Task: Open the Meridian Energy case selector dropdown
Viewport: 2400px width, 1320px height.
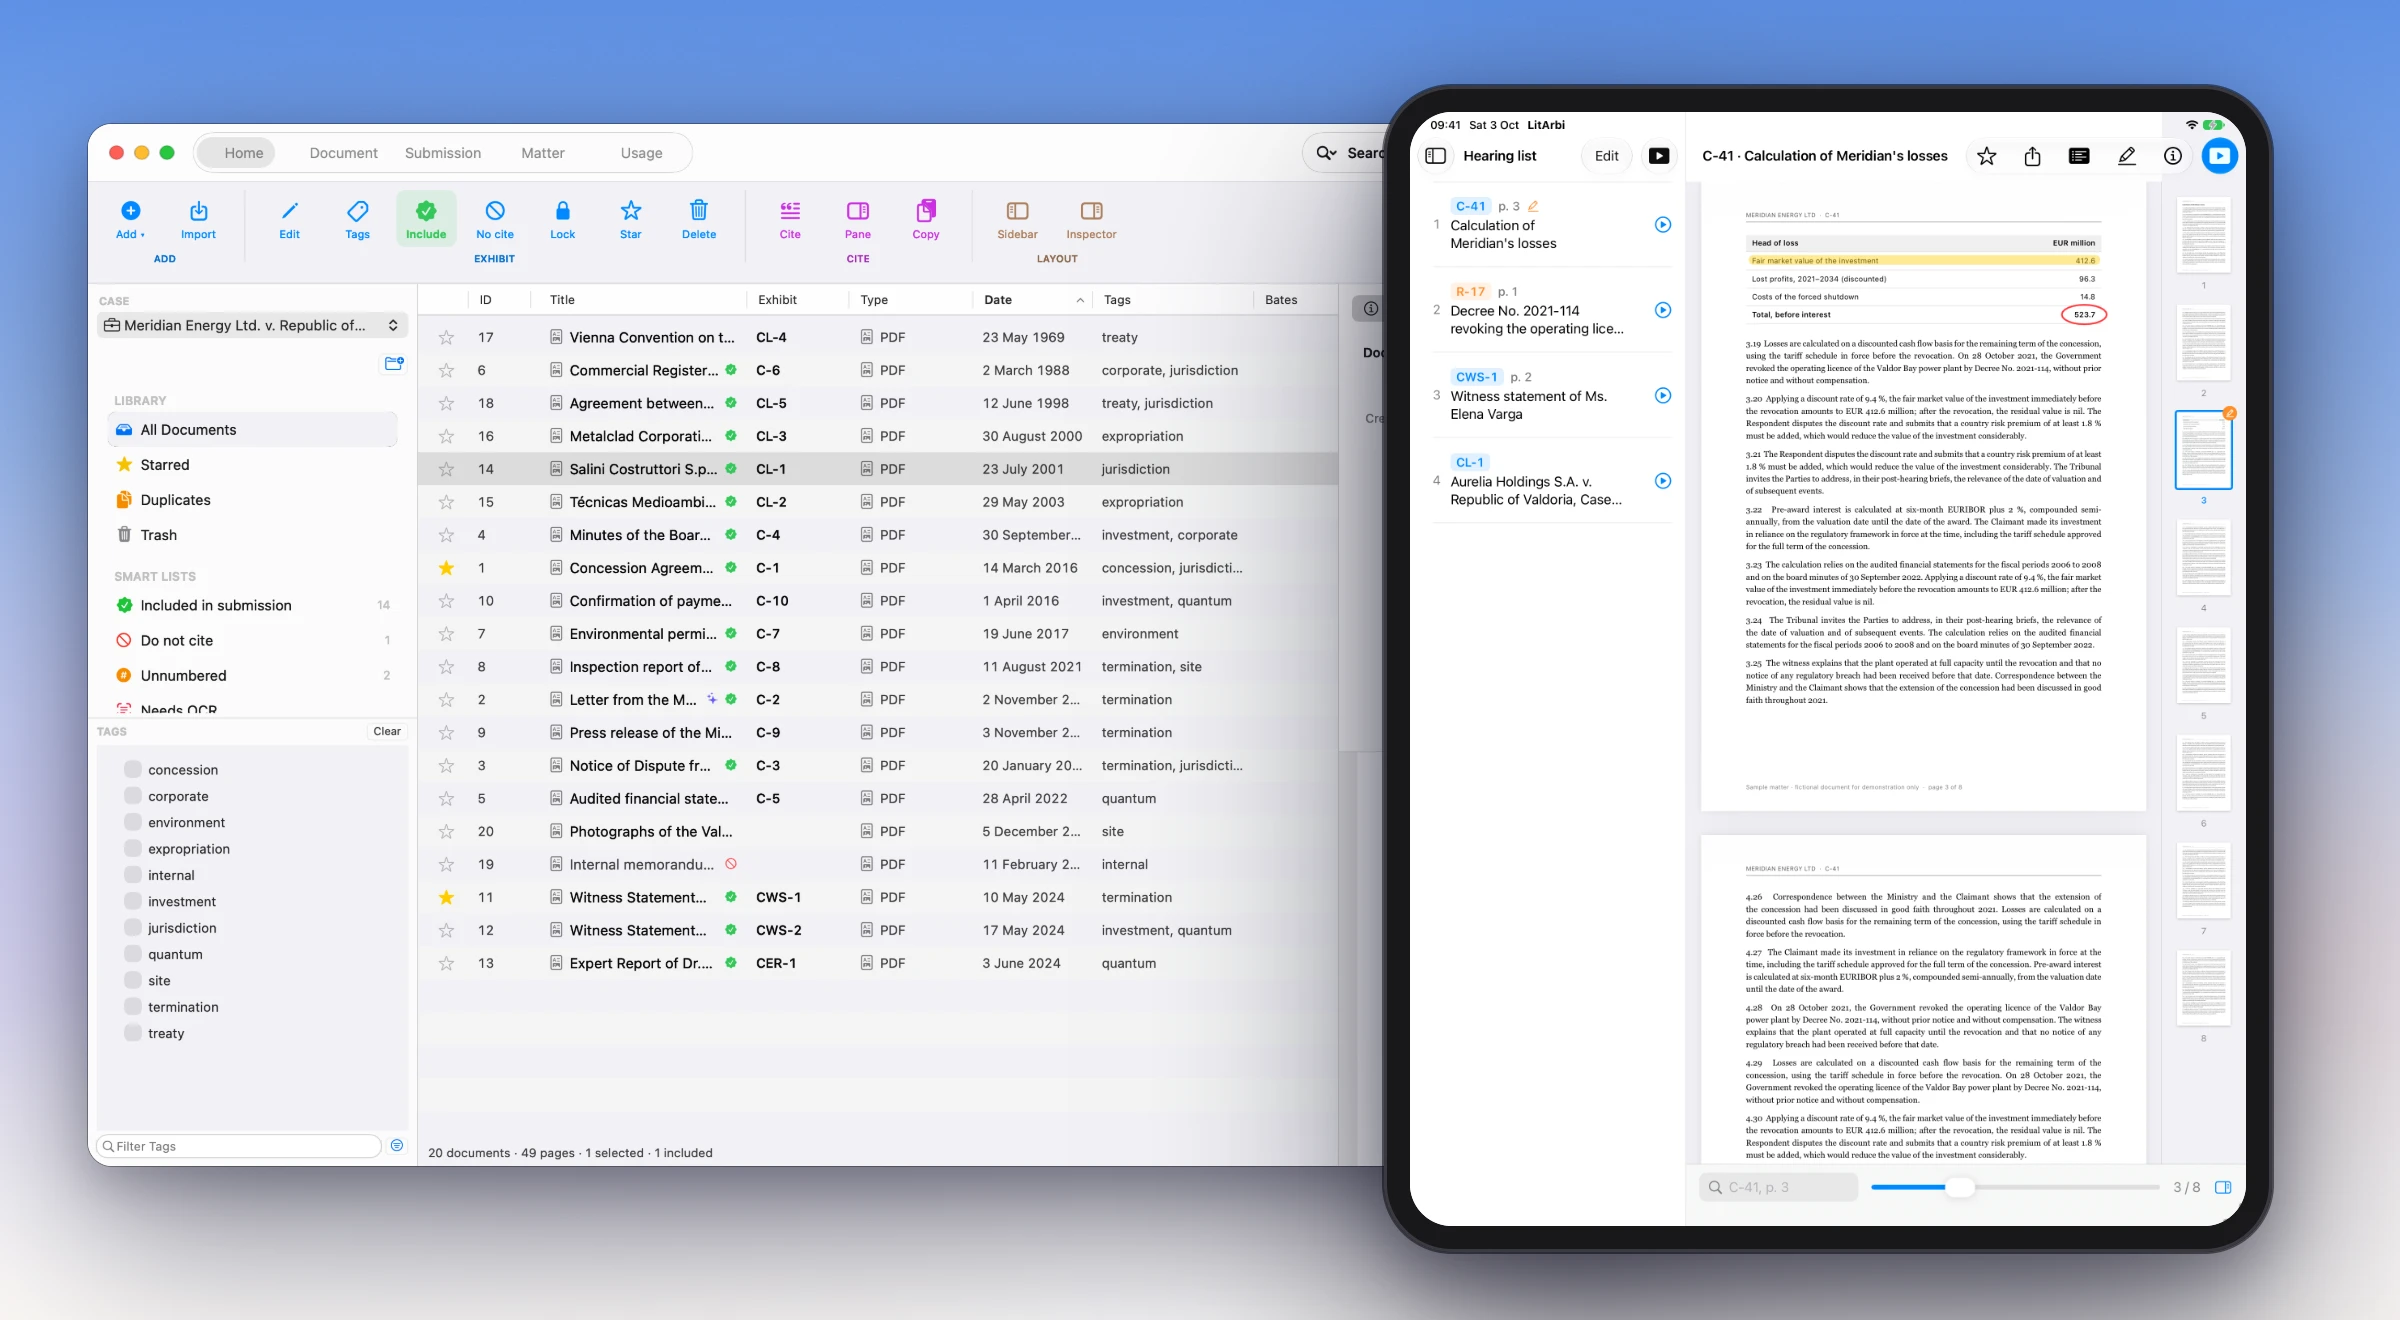Action: (252, 326)
